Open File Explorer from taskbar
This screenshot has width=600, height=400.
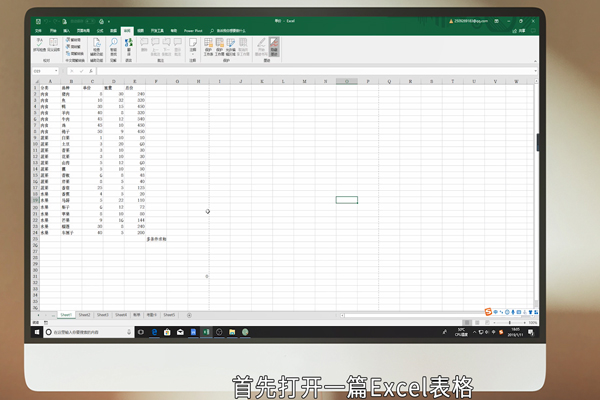pyautogui.click(x=232, y=332)
